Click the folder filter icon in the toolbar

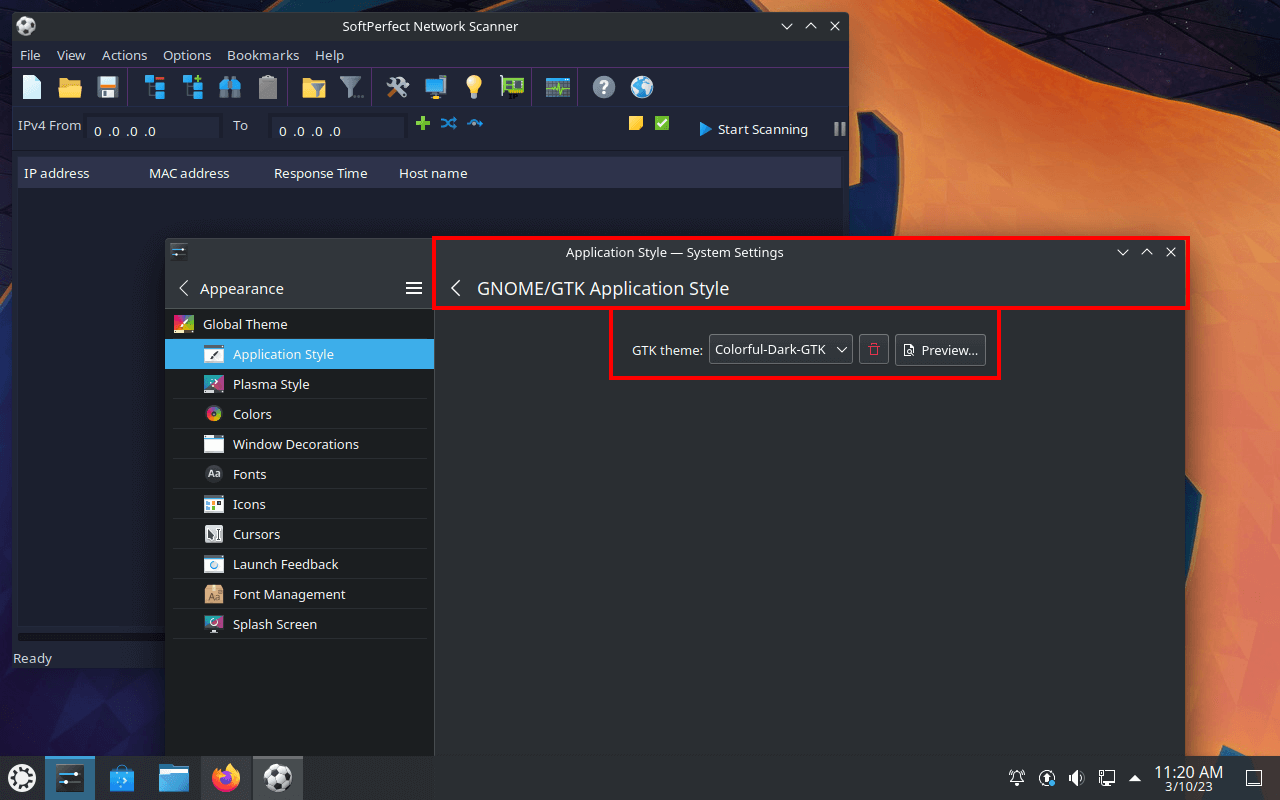[314, 88]
